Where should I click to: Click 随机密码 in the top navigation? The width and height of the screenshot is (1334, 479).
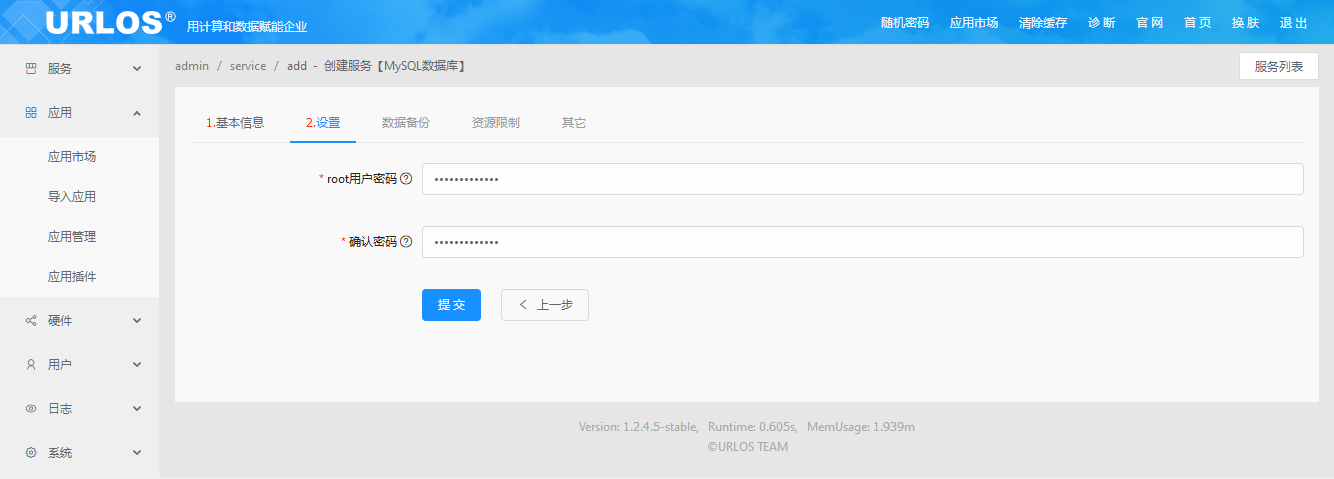click(x=904, y=22)
